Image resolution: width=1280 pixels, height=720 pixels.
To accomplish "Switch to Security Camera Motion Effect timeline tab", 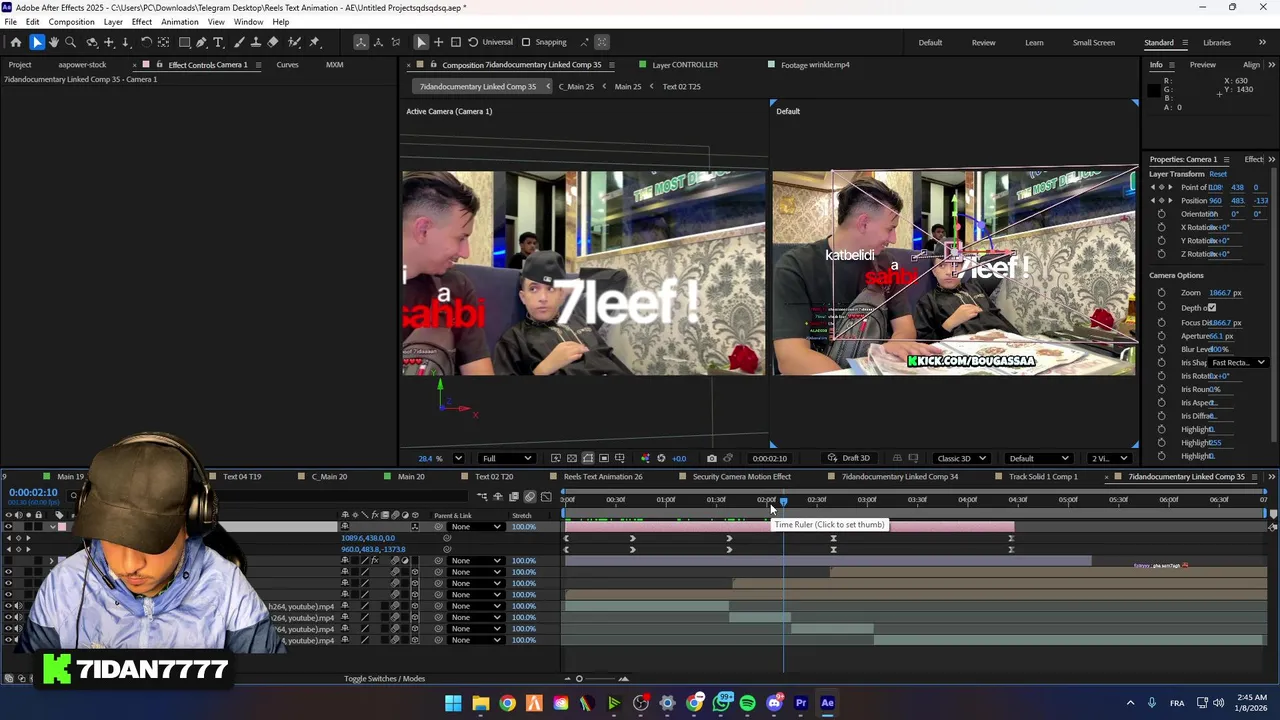I will (741, 477).
